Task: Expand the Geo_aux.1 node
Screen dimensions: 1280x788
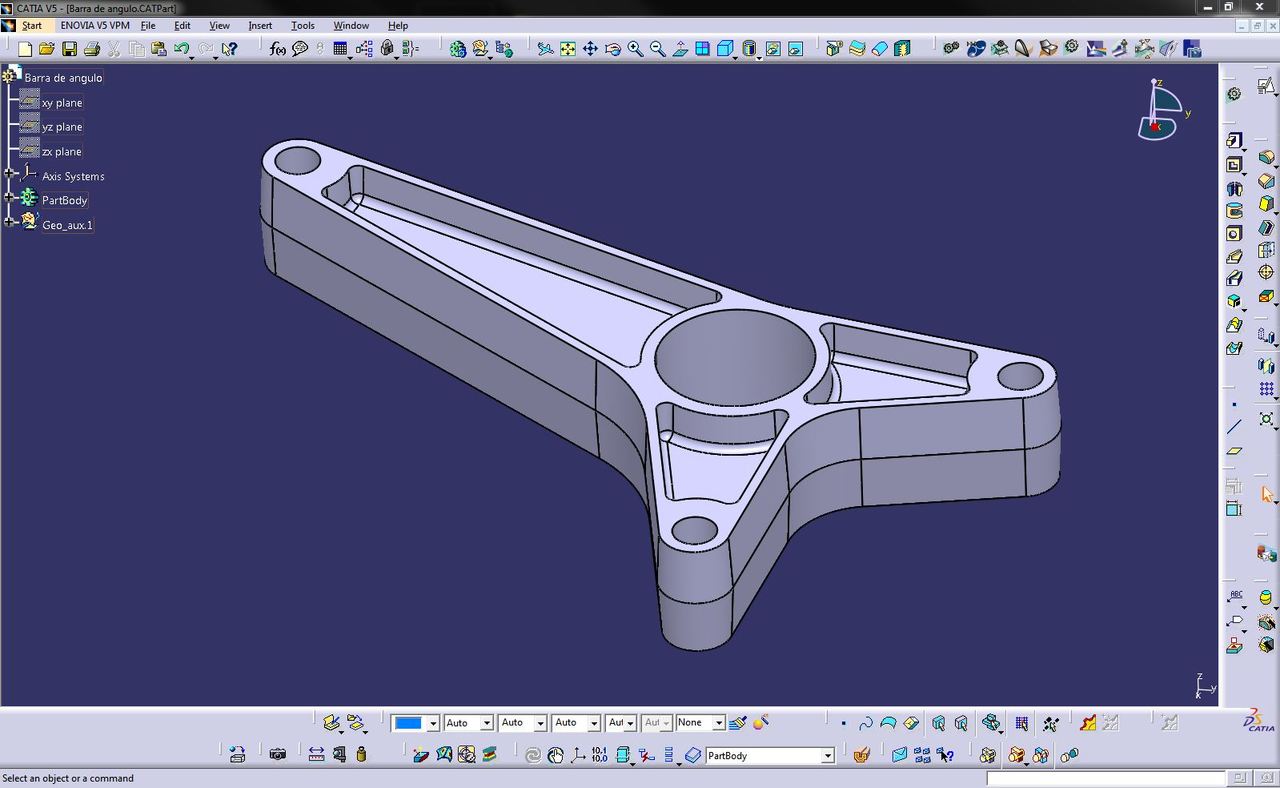Action: click(x=9, y=223)
